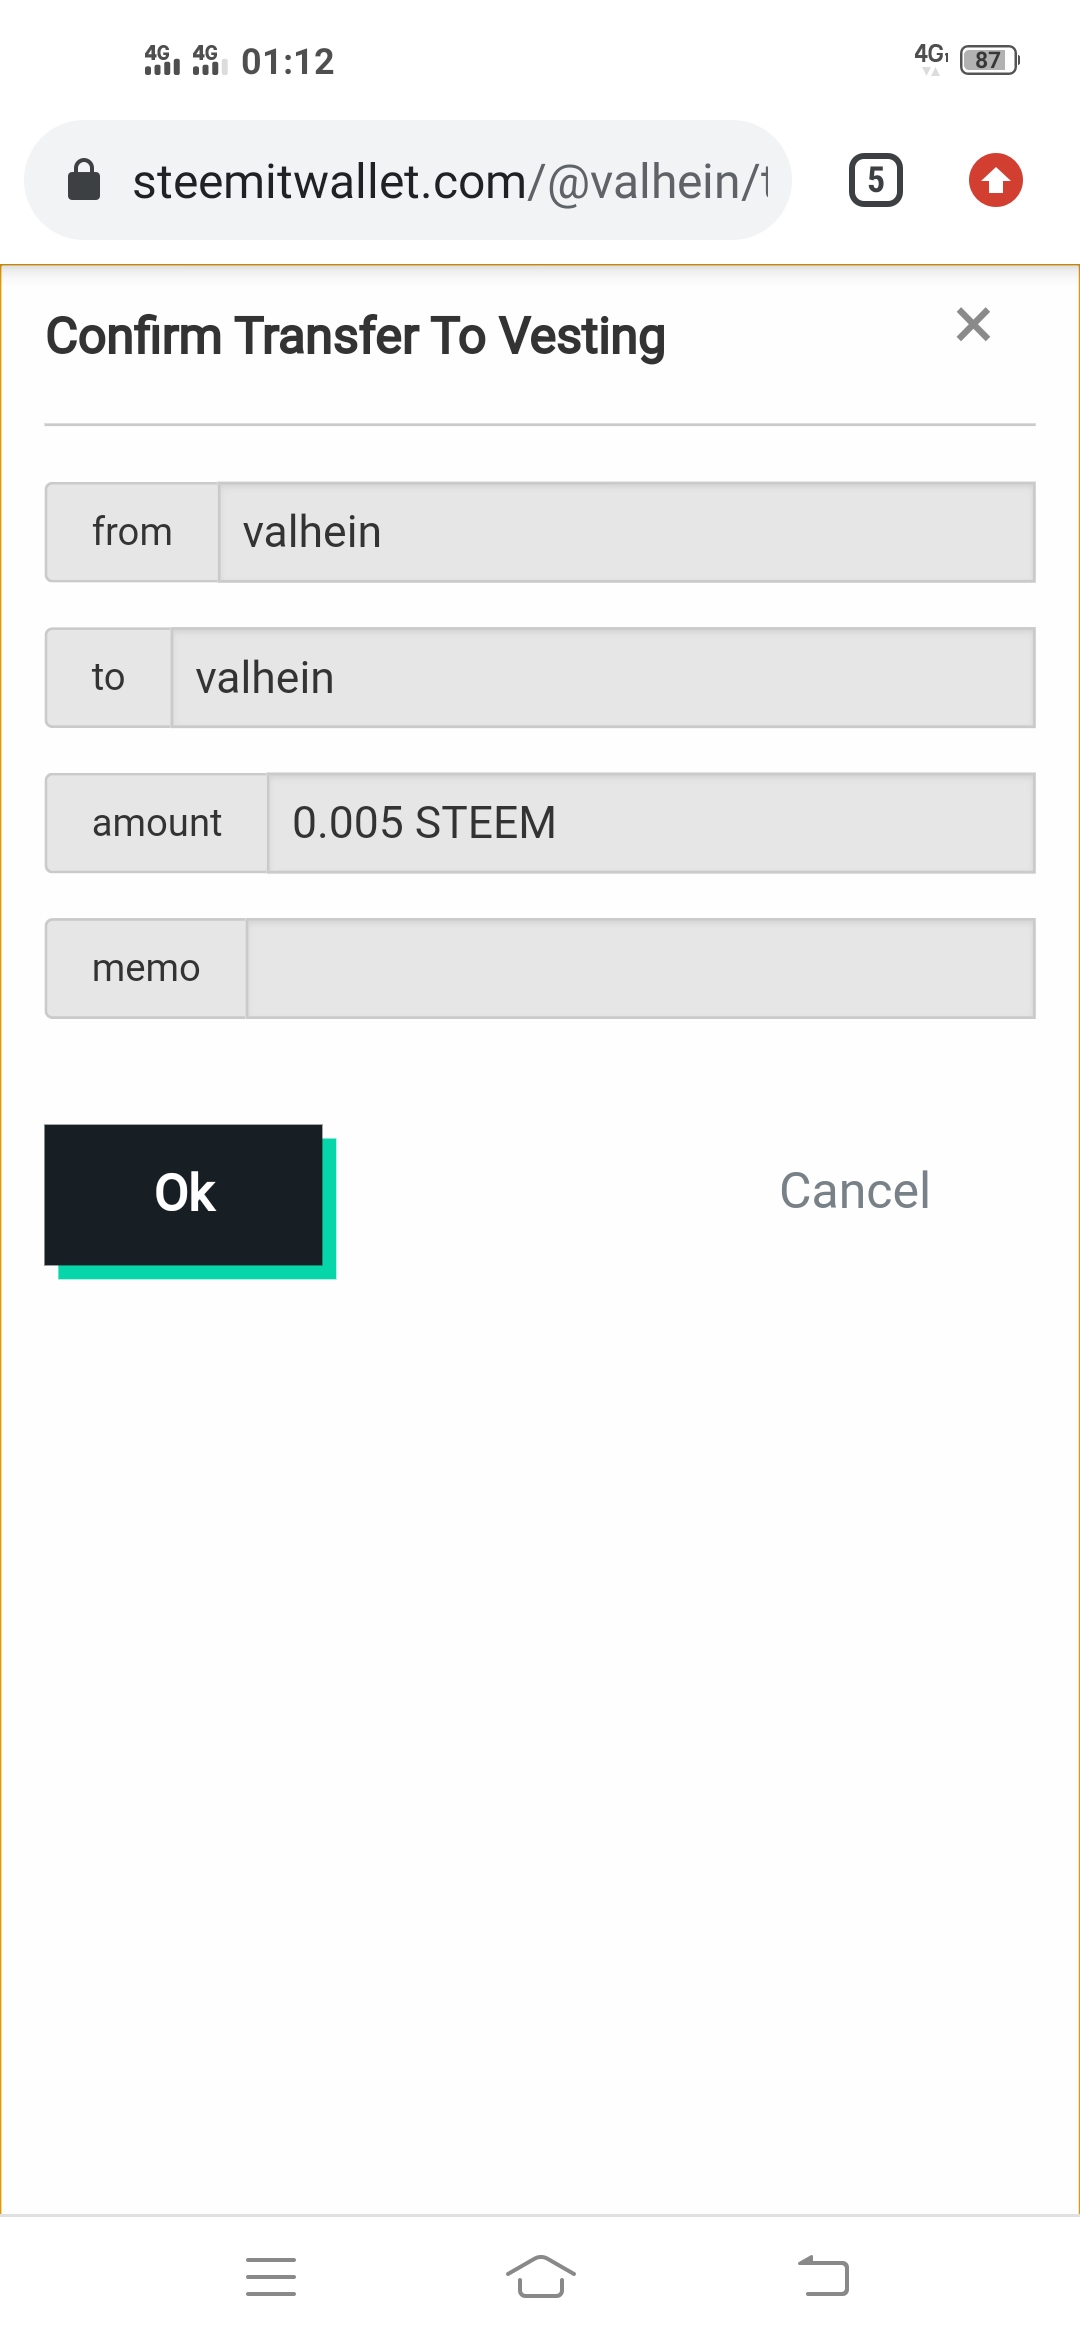The height and width of the screenshot is (2340, 1080).
Task: Tap the red update arrow icon
Action: (996, 180)
